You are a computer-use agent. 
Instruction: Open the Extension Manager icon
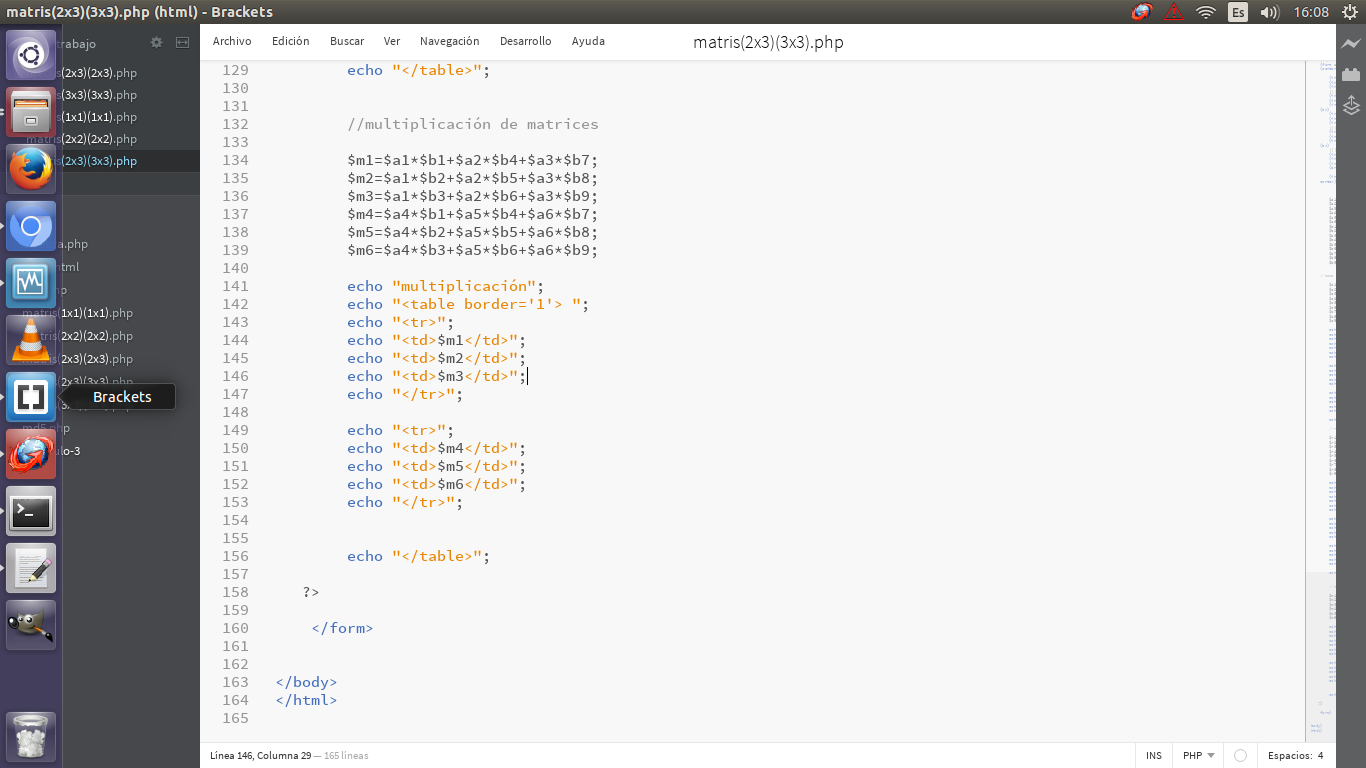click(1351, 74)
